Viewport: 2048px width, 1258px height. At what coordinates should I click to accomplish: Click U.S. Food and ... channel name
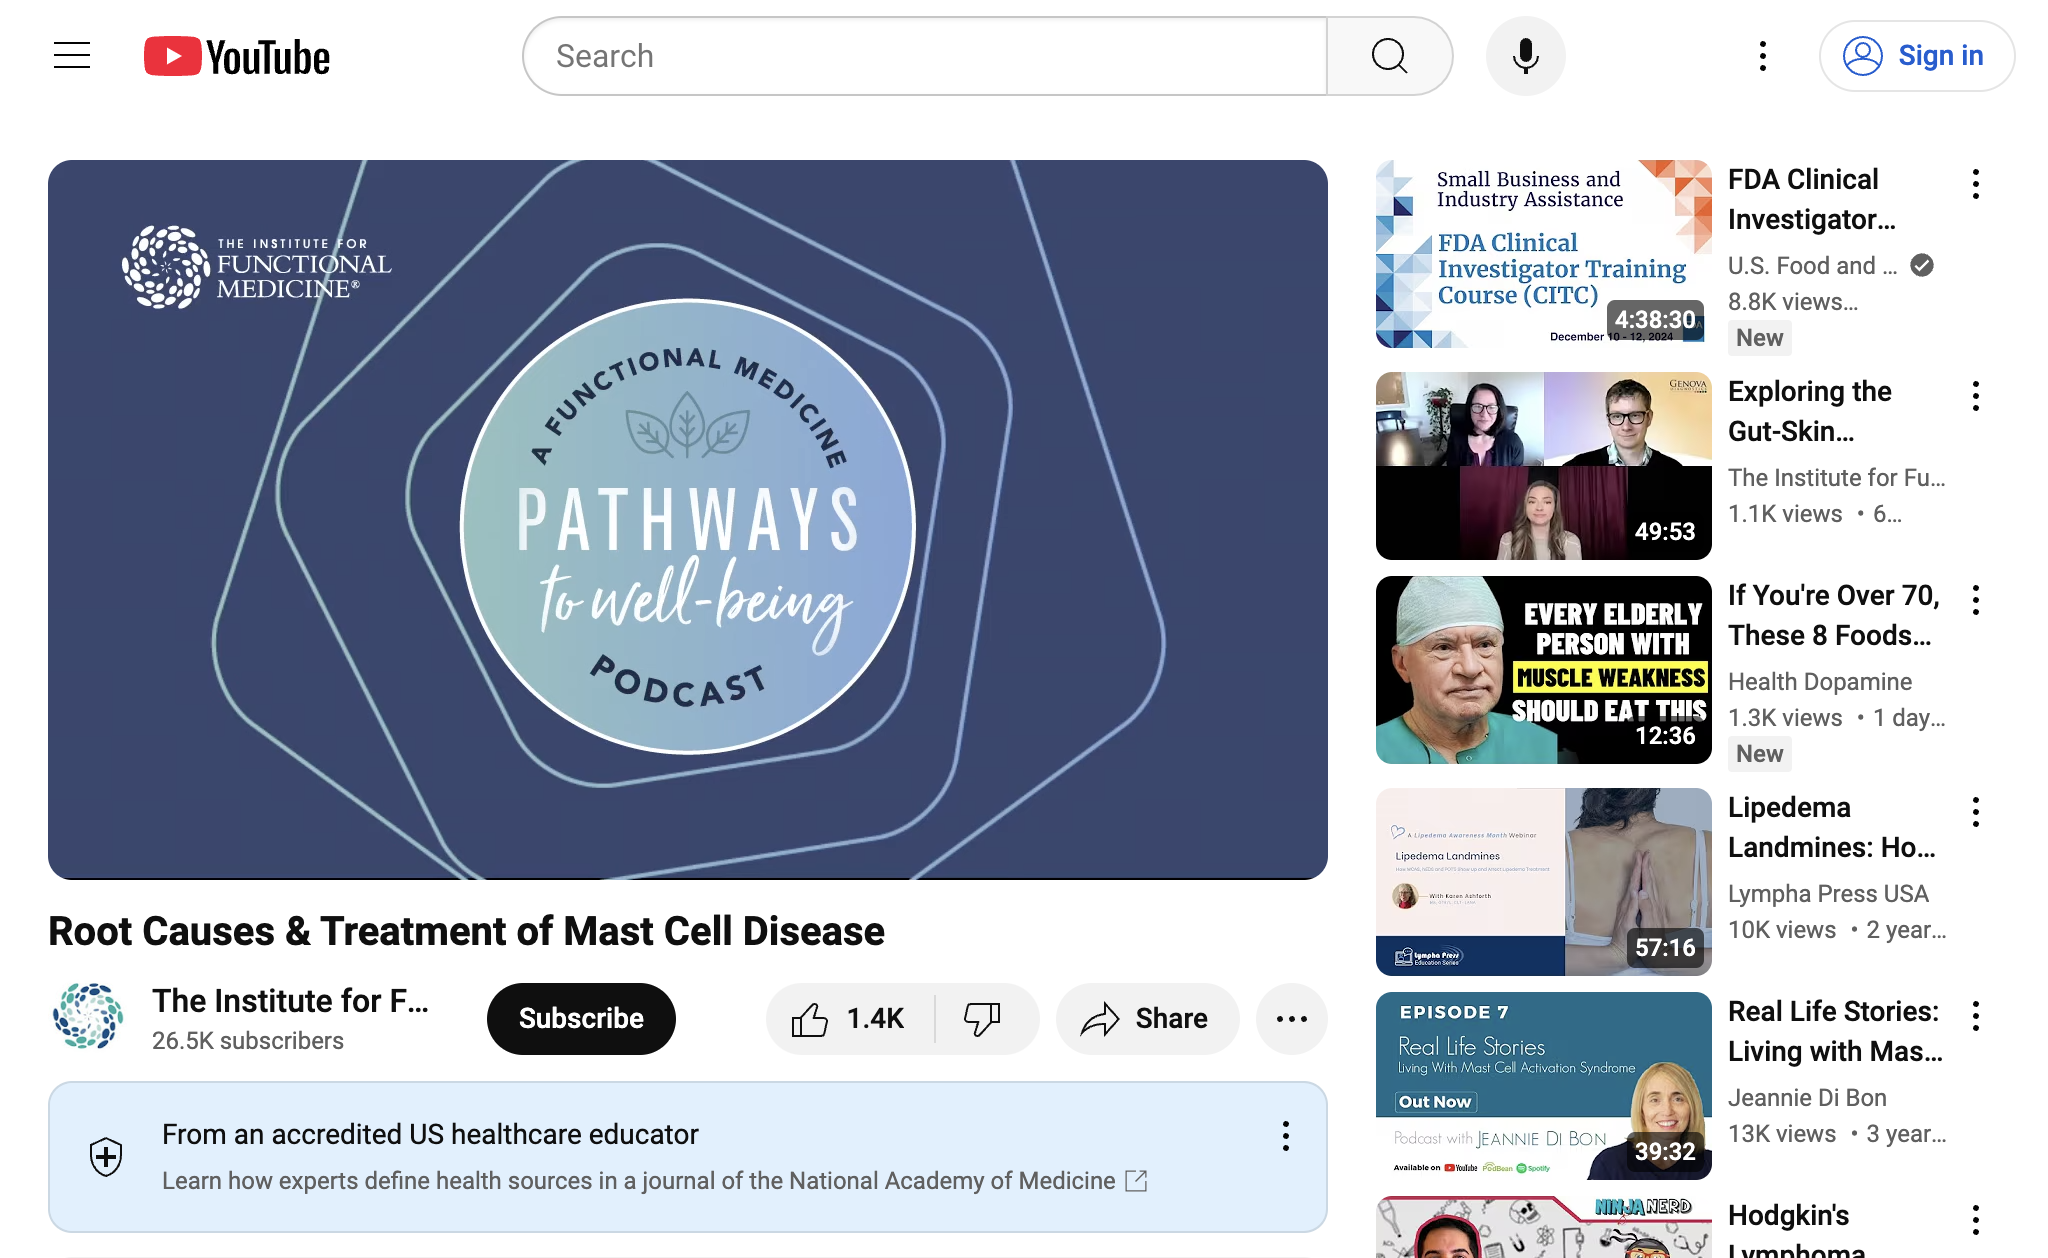1812,265
